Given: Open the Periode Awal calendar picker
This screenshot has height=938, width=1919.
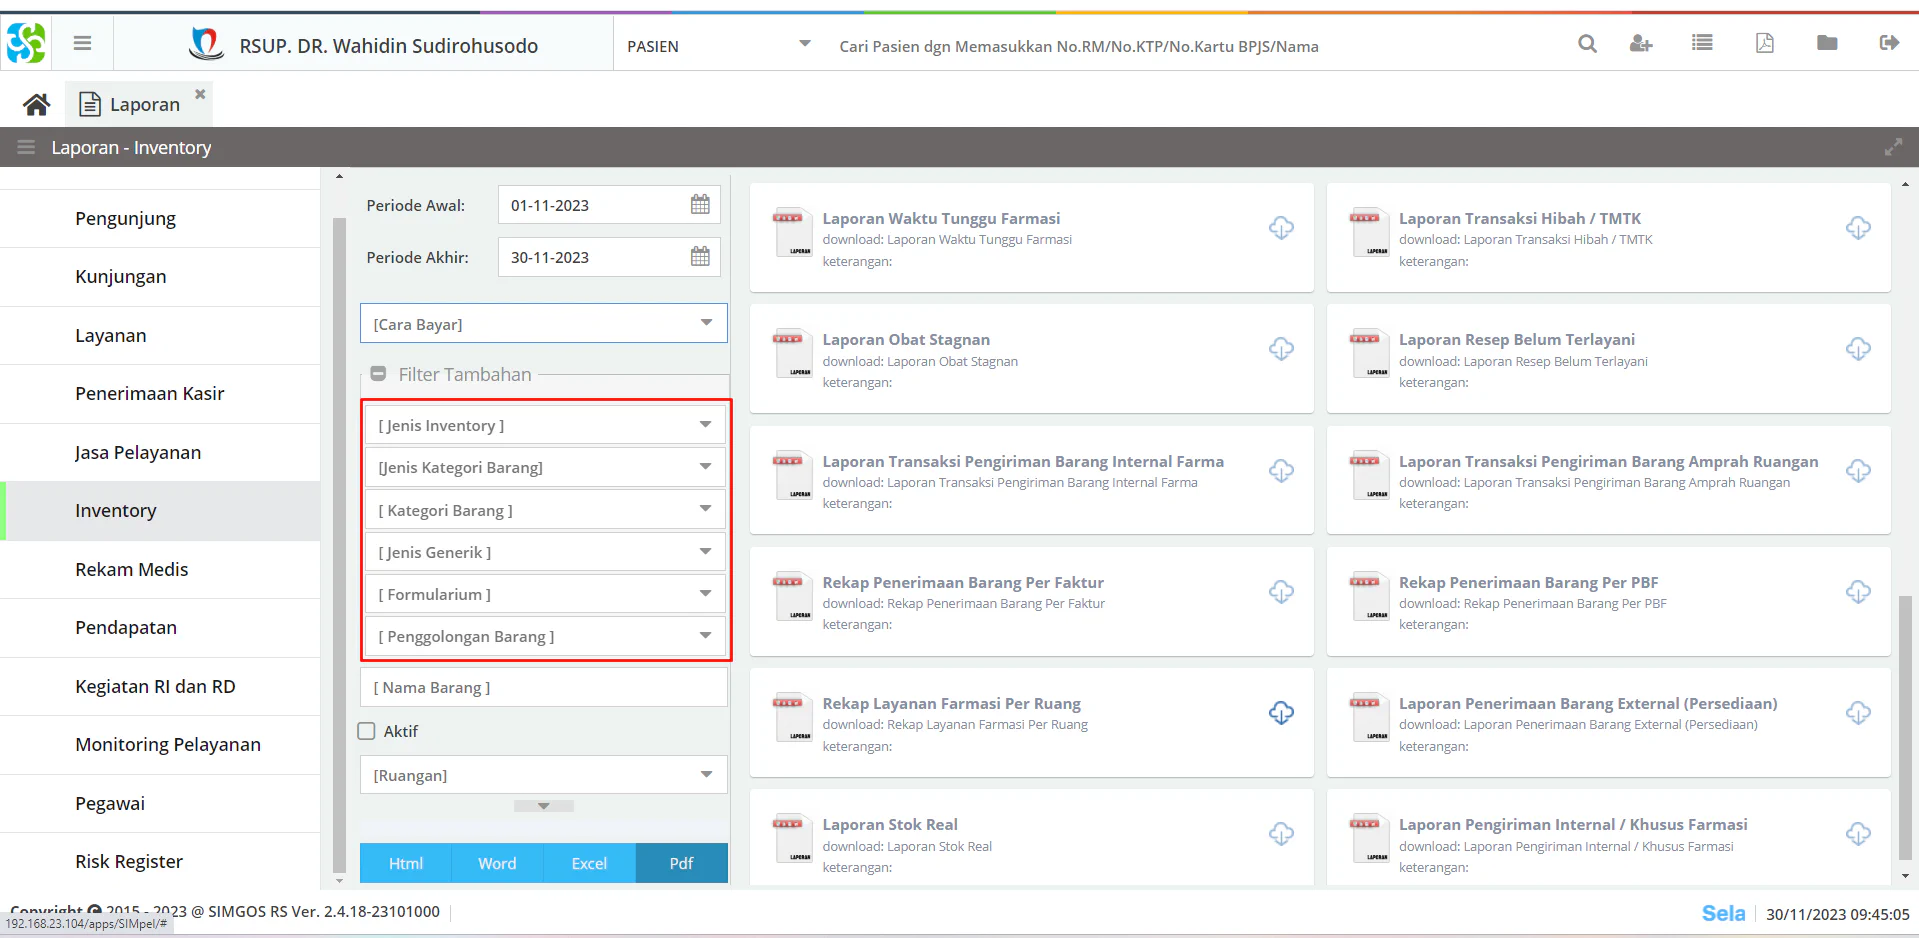Looking at the screenshot, I should coord(700,205).
